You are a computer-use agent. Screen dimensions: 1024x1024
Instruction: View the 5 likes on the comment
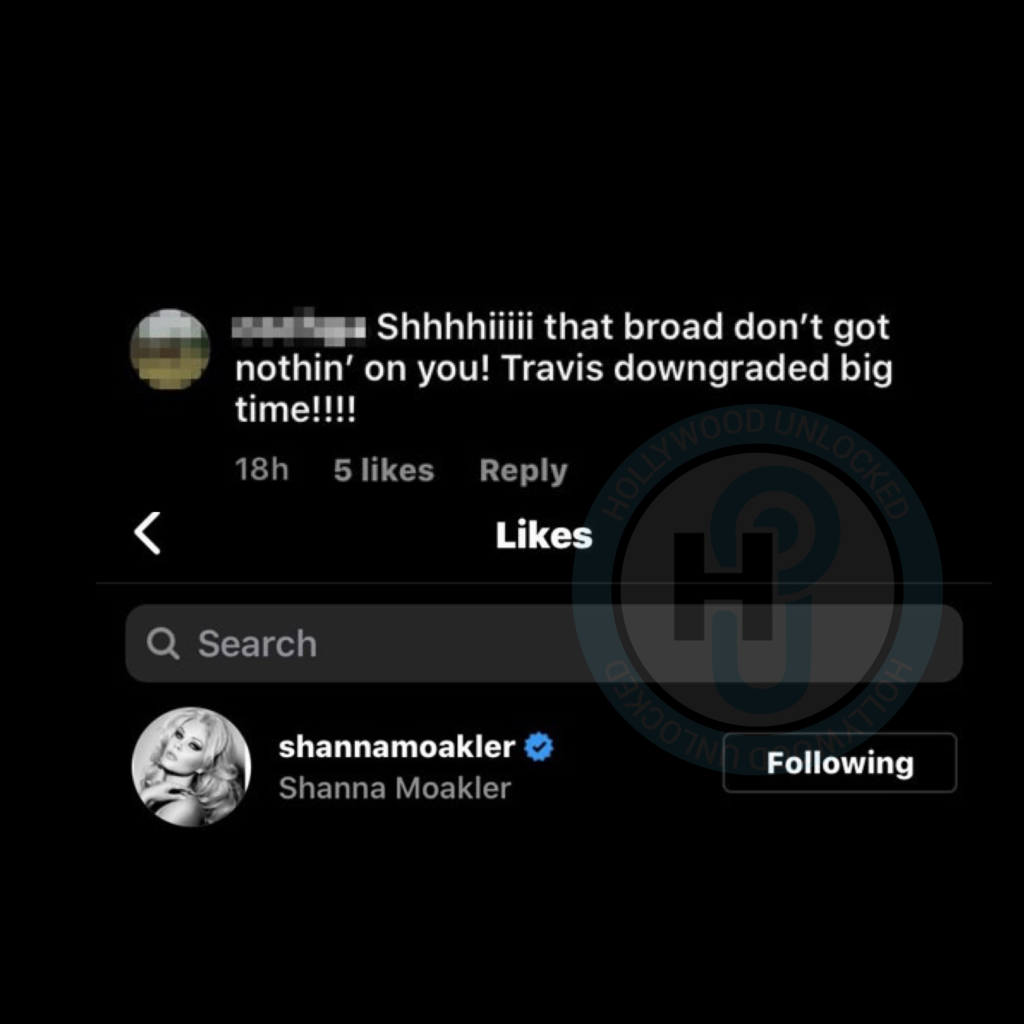tap(384, 470)
